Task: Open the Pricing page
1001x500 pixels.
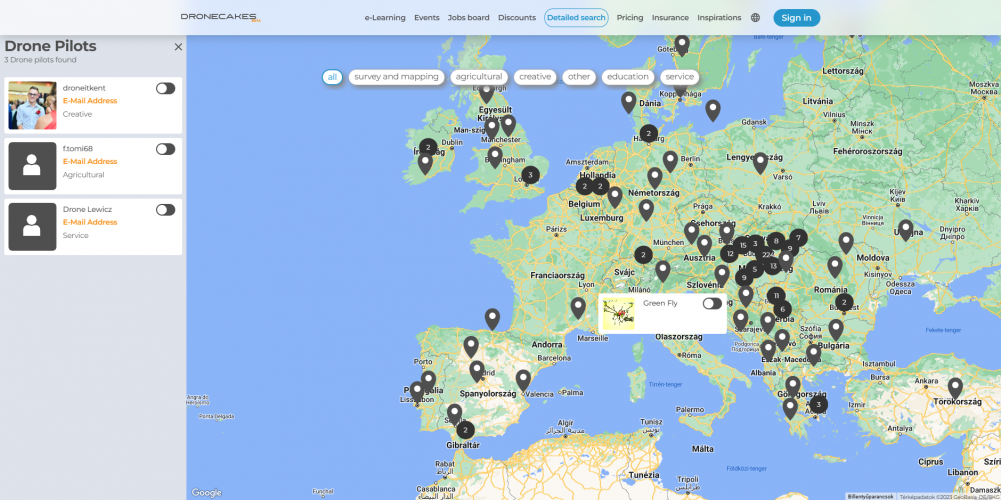Action: point(630,18)
